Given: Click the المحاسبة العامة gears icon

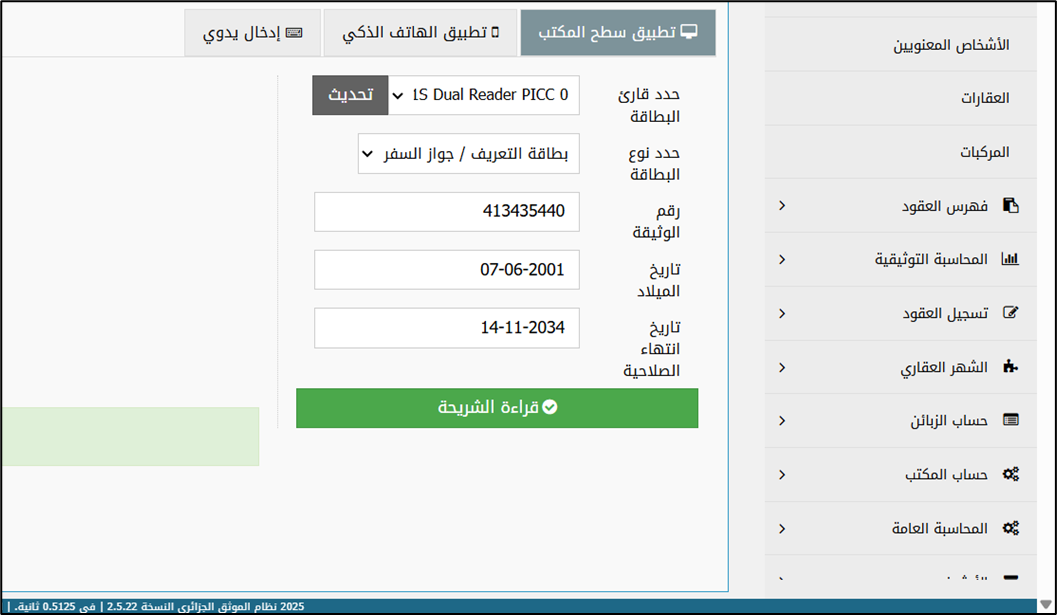Looking at the screenshot, I should click(x=1010, y=529).
